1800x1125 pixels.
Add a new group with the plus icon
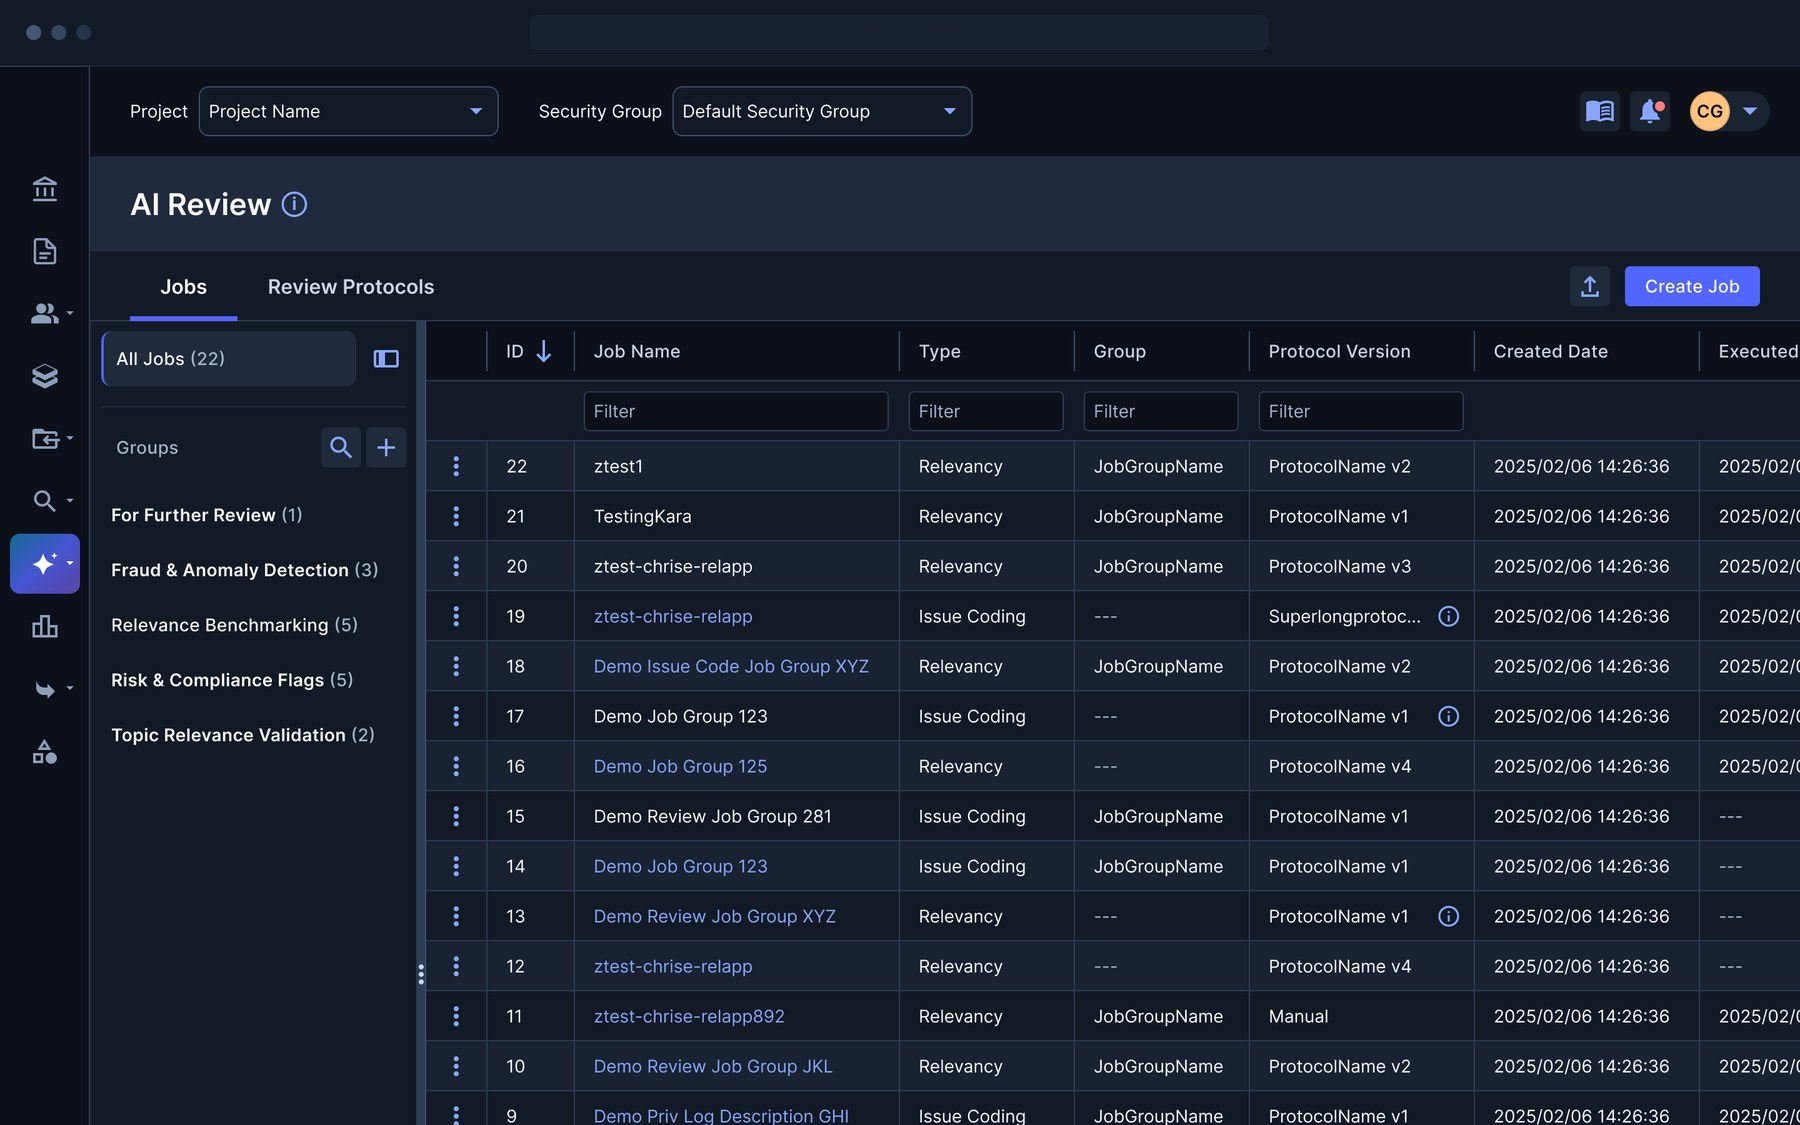[x=386, y=447]
